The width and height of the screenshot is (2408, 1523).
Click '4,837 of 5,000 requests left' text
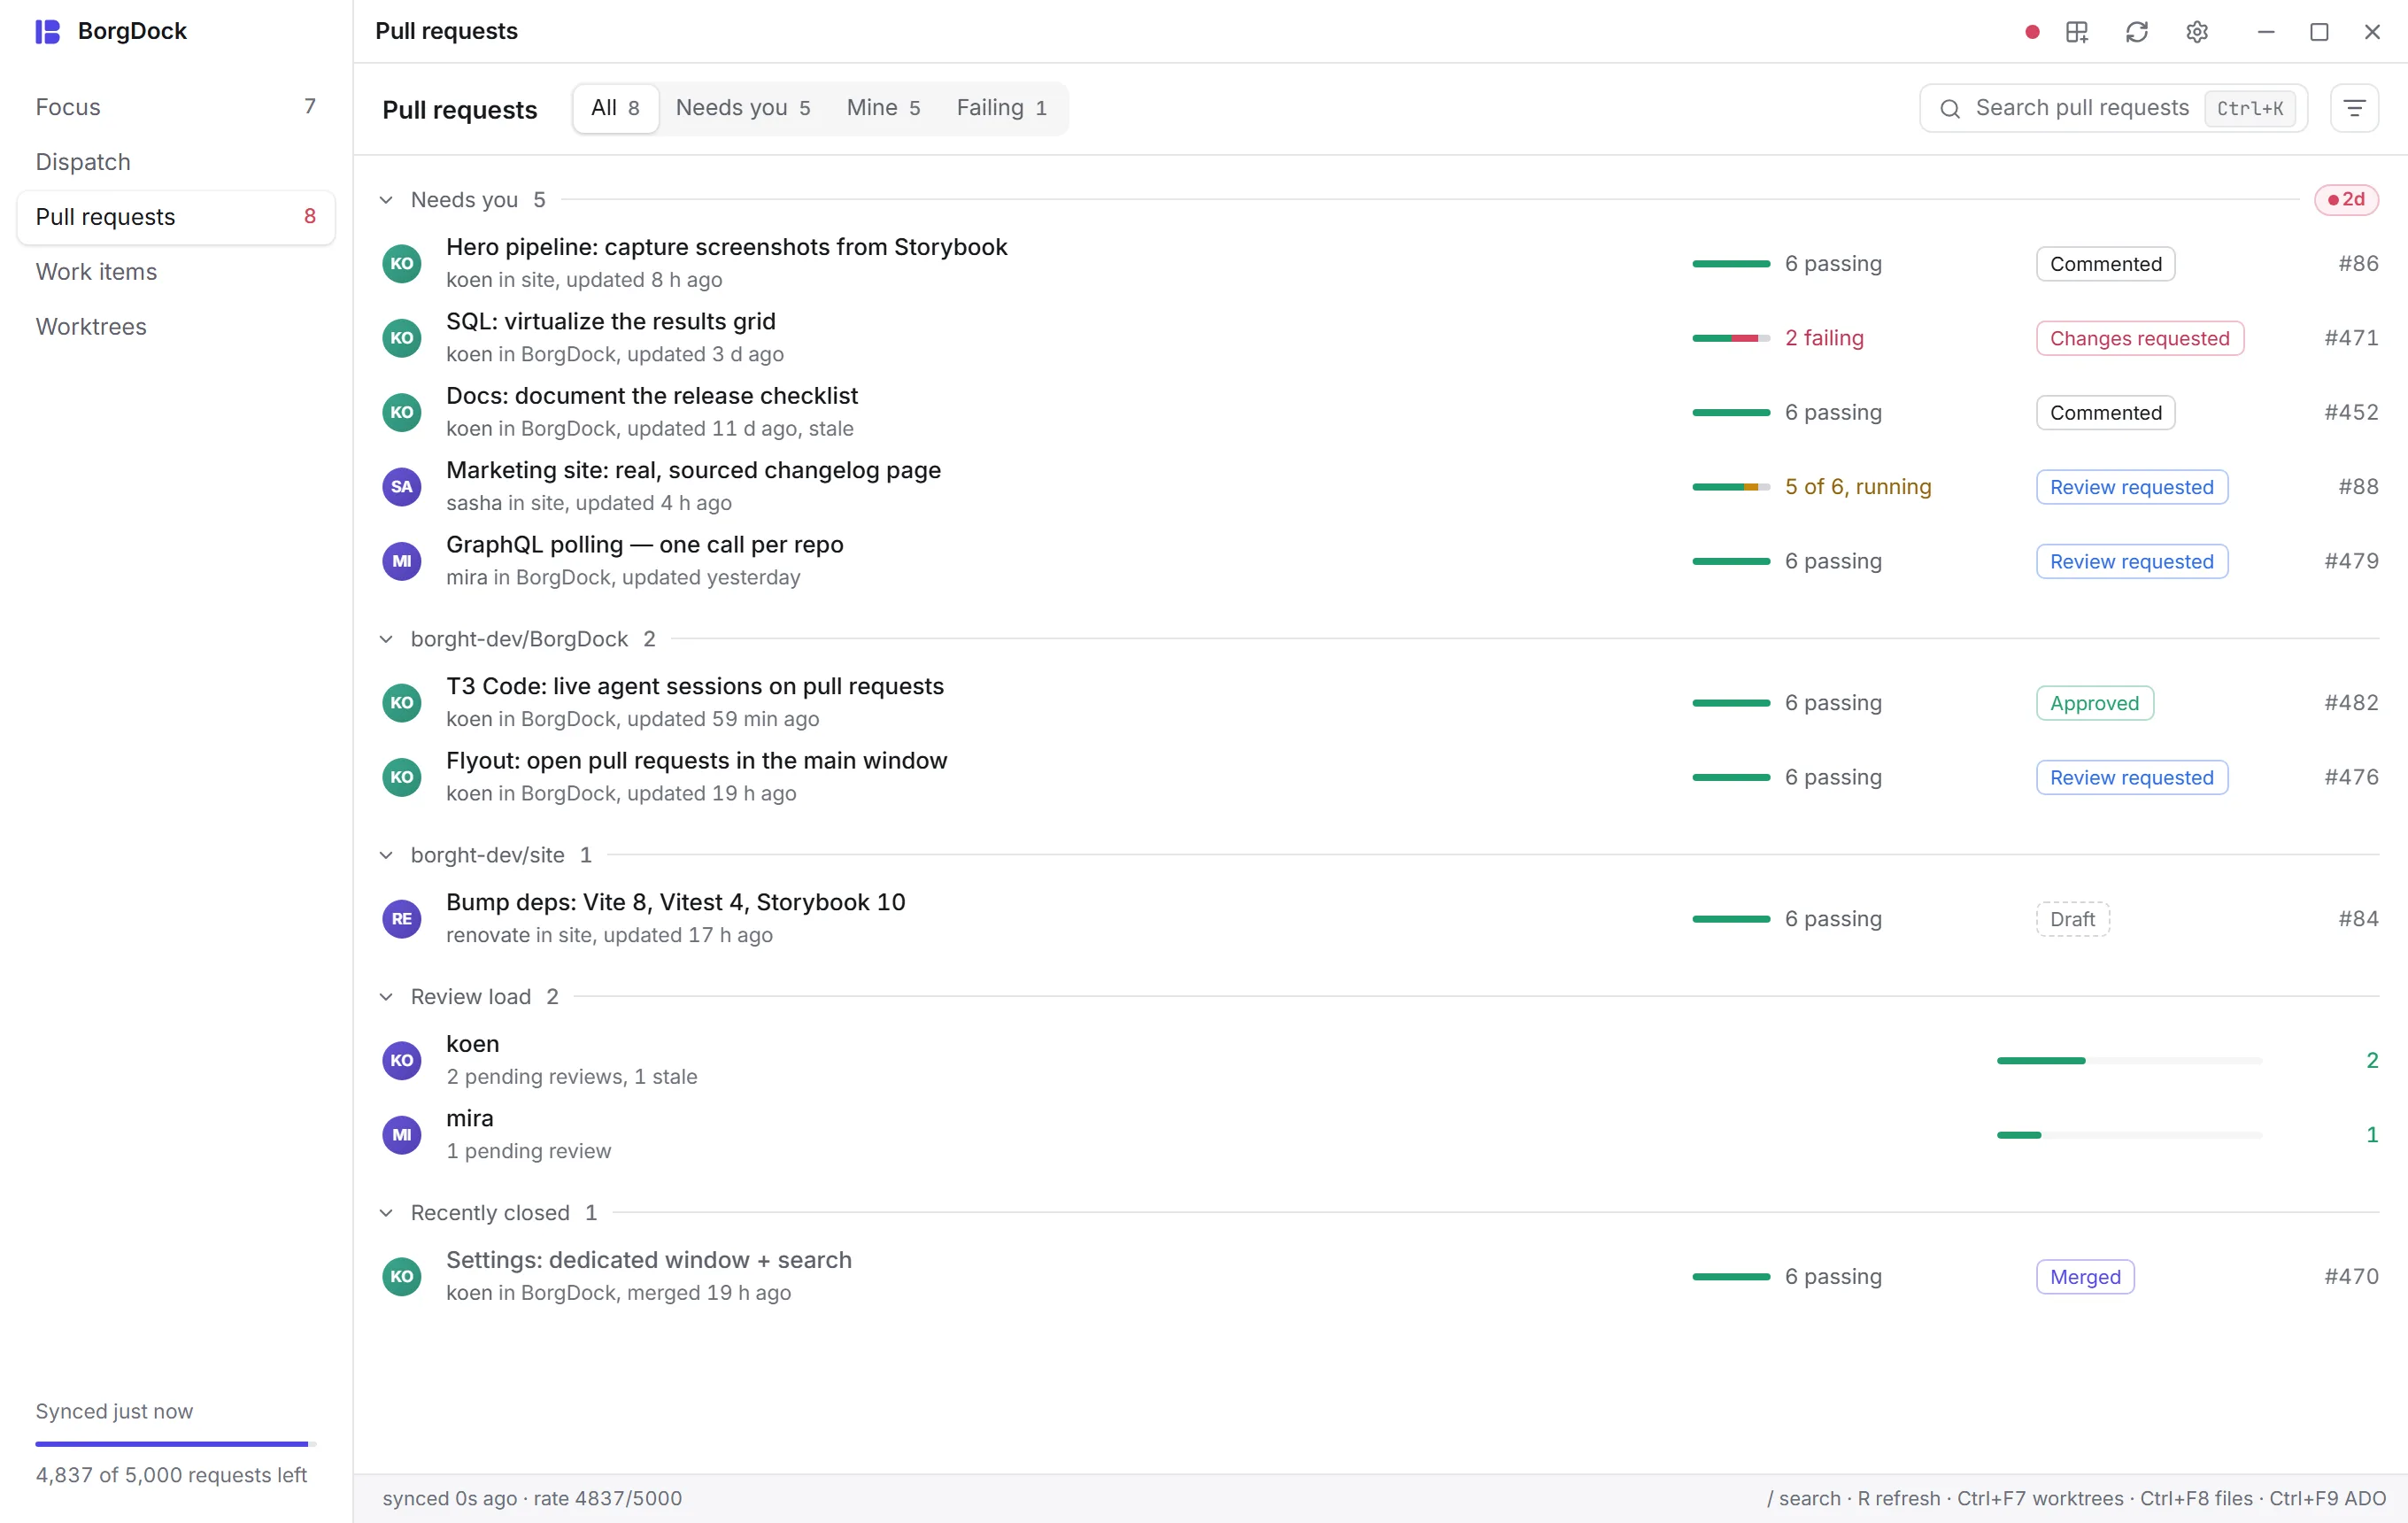coord(171,1475)
